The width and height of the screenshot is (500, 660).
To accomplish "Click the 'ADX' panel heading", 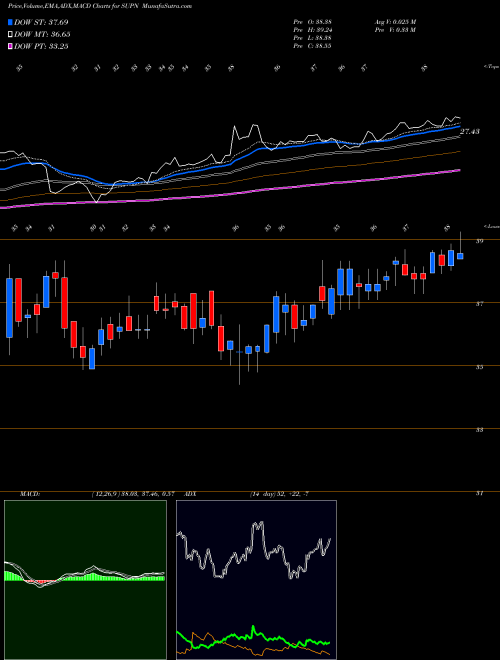I will 189,494.
